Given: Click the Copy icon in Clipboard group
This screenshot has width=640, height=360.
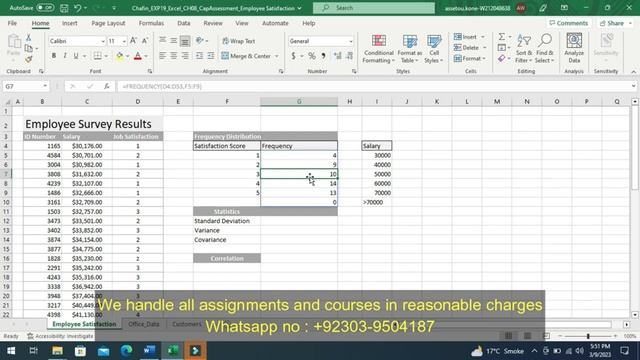Looking at the screenshot, I should pyautogui.click(x=29, y=48).
